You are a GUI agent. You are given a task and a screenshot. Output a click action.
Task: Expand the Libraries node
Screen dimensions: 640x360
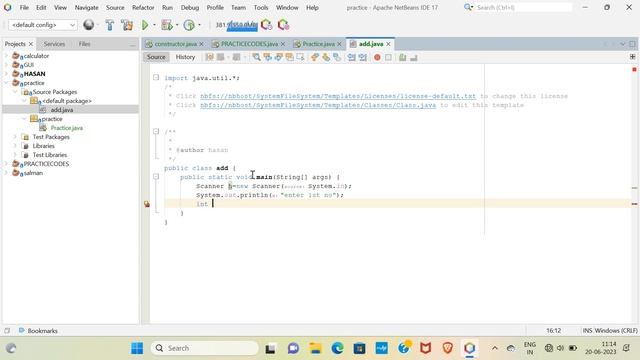pyautogui.click(x=15, y=146)
